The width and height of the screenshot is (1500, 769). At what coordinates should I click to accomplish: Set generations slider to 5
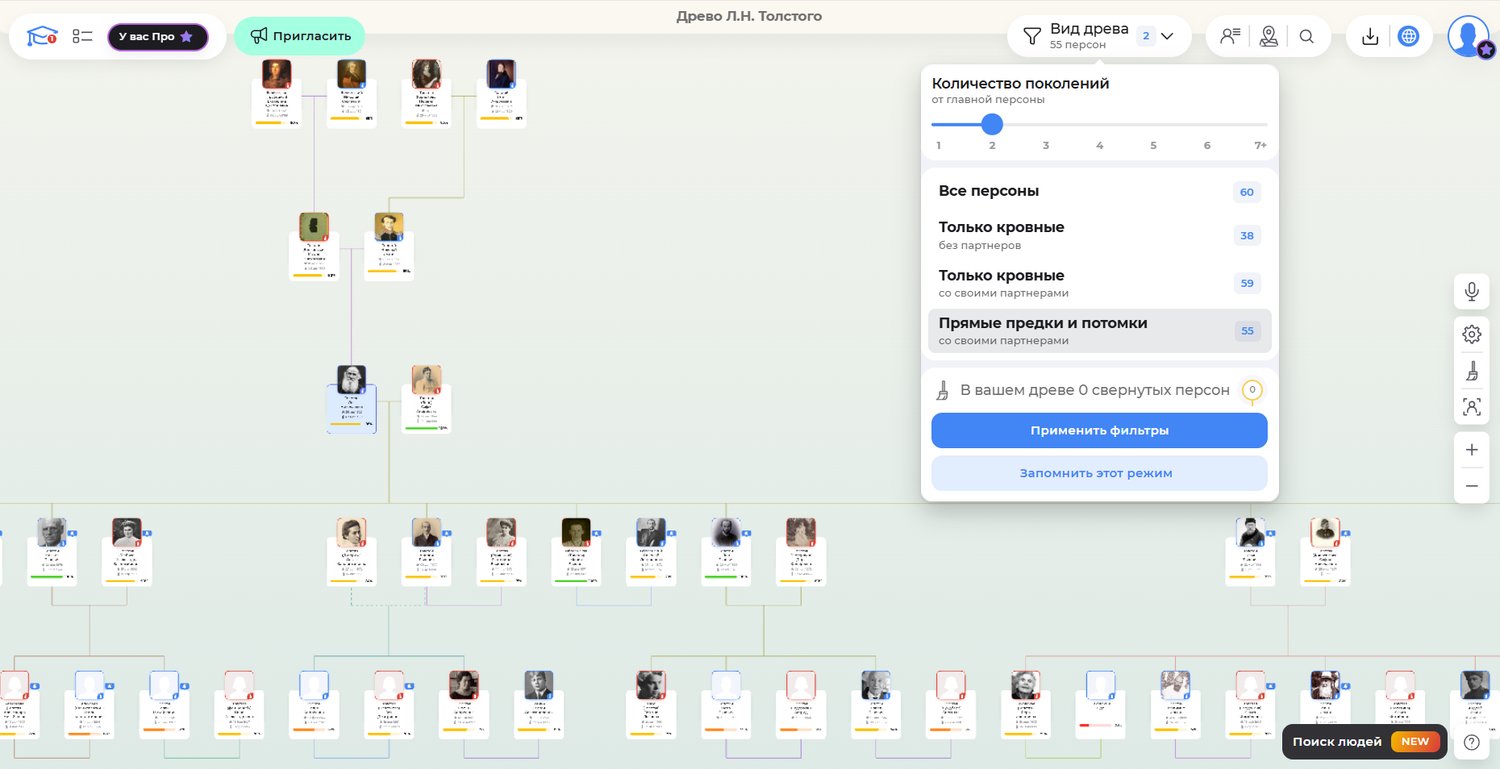pos(1153,125)
